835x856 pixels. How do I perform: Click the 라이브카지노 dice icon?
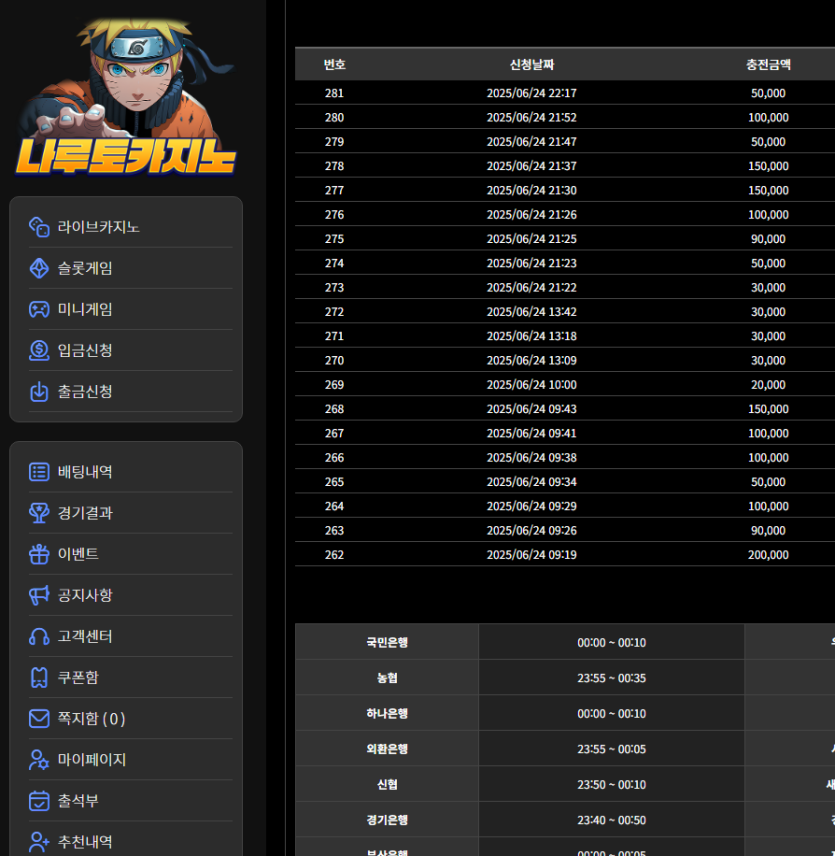tap(39, 227)
